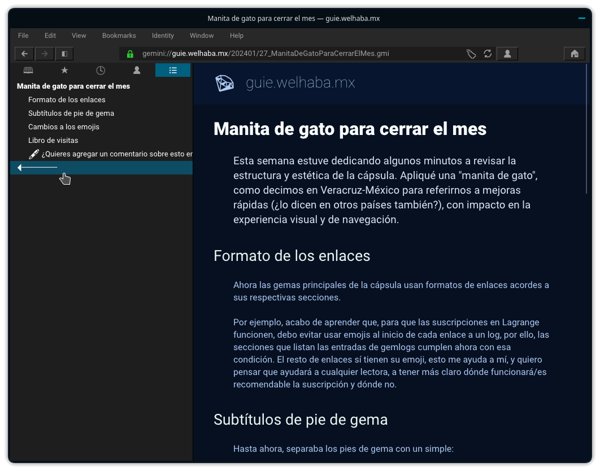The height and width of the screenshot is (471, 600).
Task: Open the identity button in the toolbar
Action: coord(509,54)
